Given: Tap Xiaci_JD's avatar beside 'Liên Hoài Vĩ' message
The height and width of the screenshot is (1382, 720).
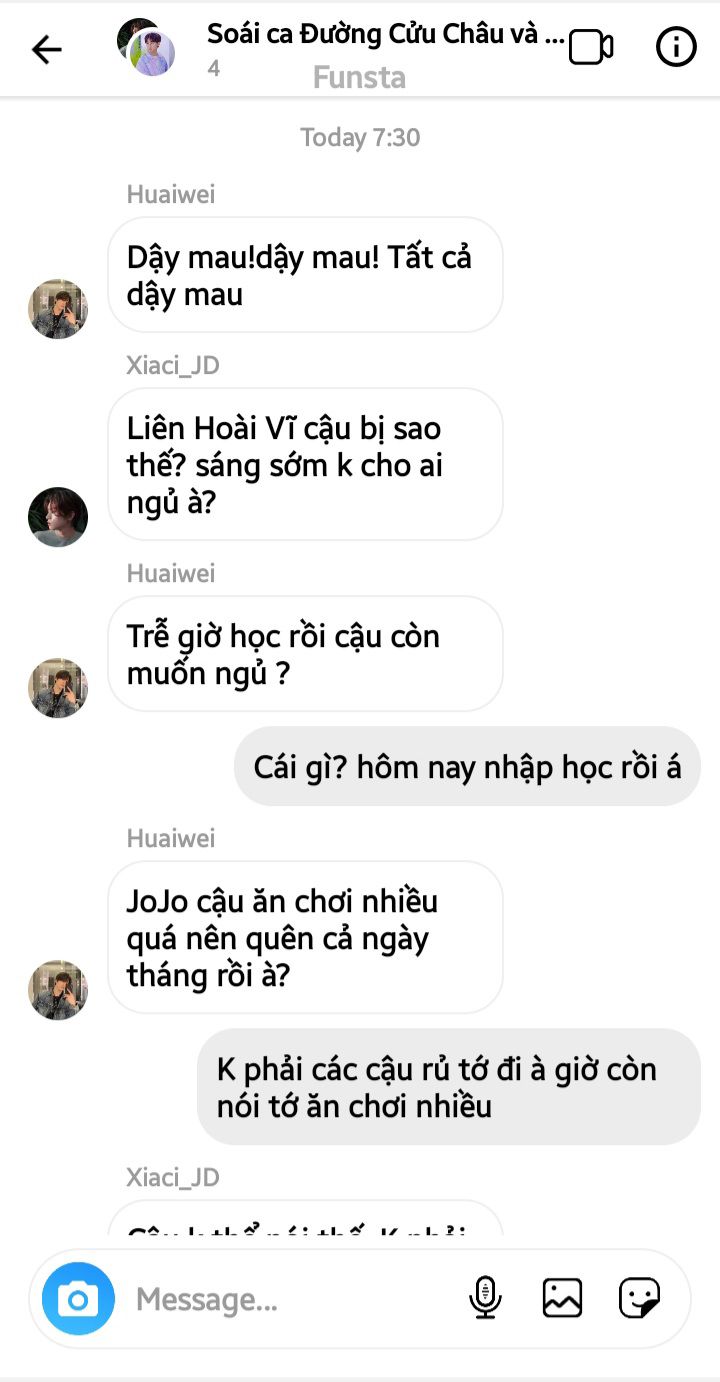Looking at the screenshot, I should tap(58, 517).
